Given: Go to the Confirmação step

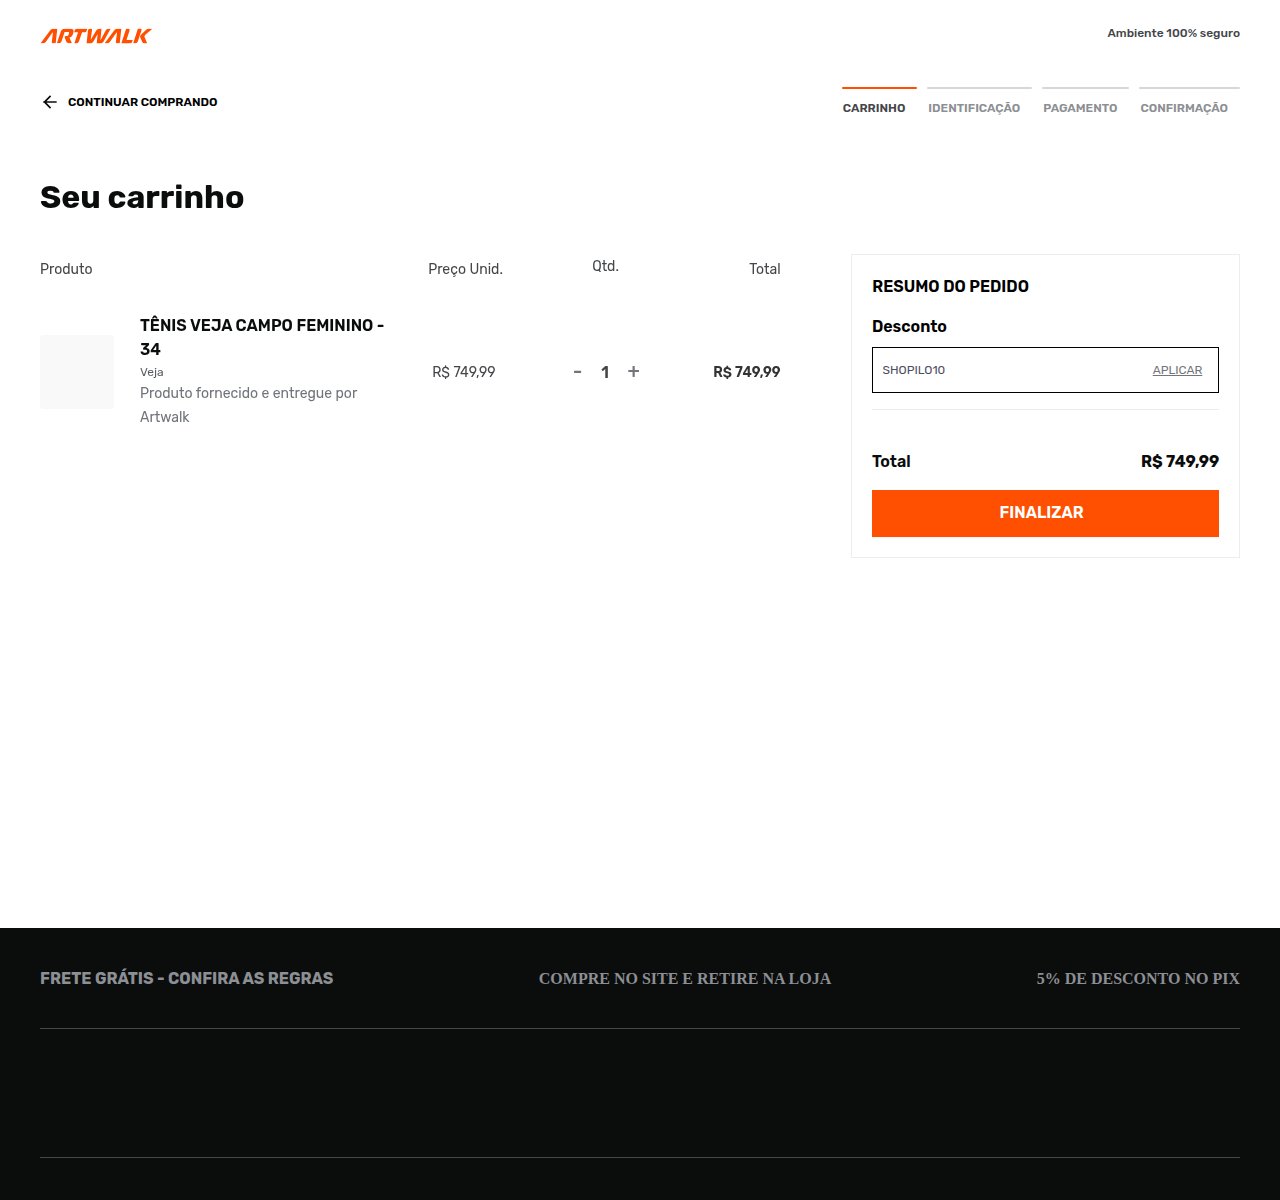Looking at the screenshot, I should pos(1184,108).
